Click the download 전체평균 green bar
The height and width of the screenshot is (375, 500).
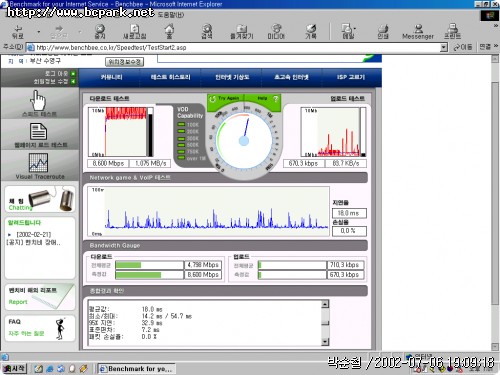[128, 265]
